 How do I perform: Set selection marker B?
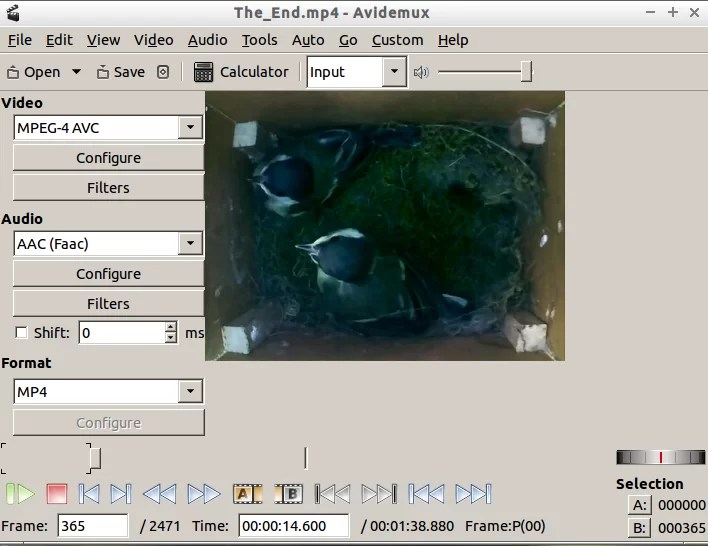tap(289, 494)
